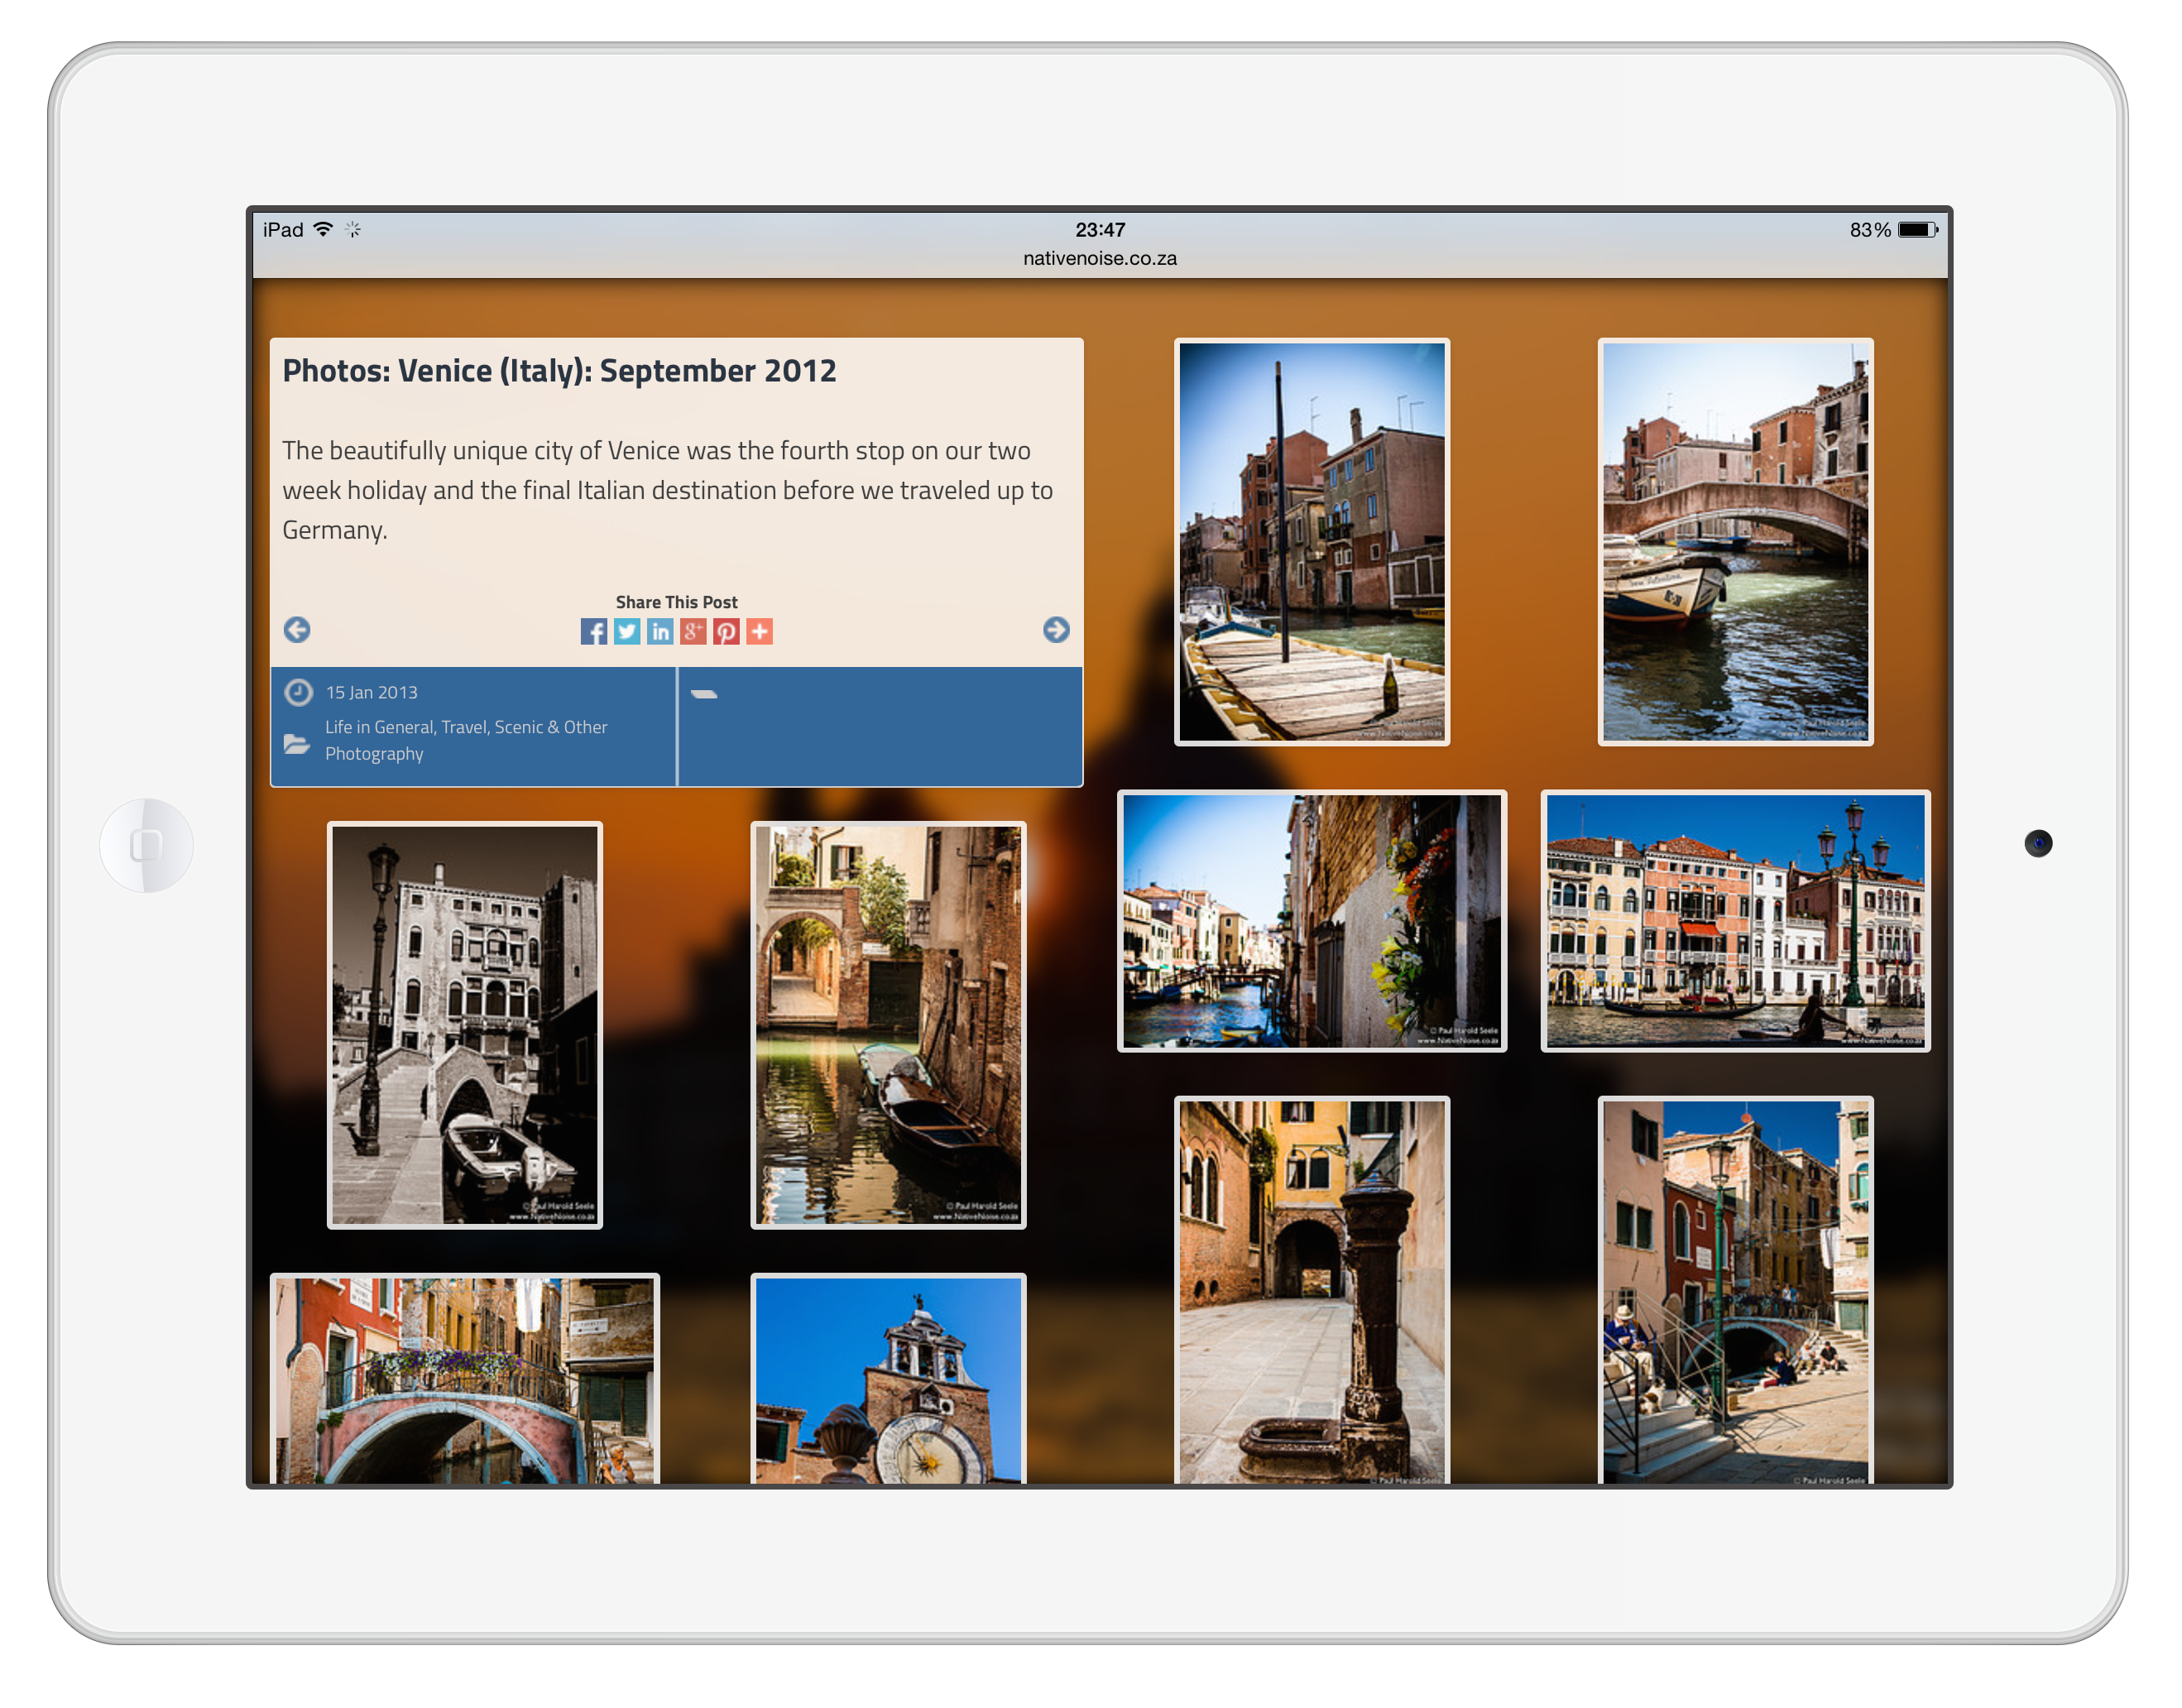Open photo of green lamp post by bridge
The height and width of the screenshot is (1708, 2182).
[x=1735, y=1290]
